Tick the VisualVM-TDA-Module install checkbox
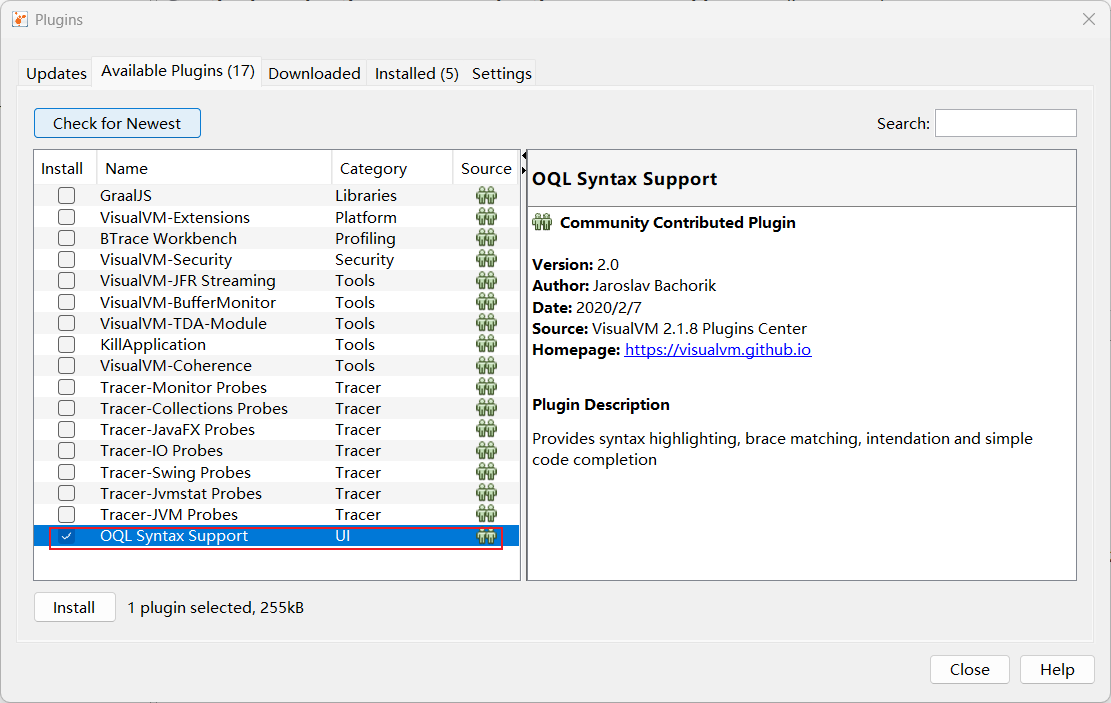This screenshot has height=703, width=1111. click(66, 323)
